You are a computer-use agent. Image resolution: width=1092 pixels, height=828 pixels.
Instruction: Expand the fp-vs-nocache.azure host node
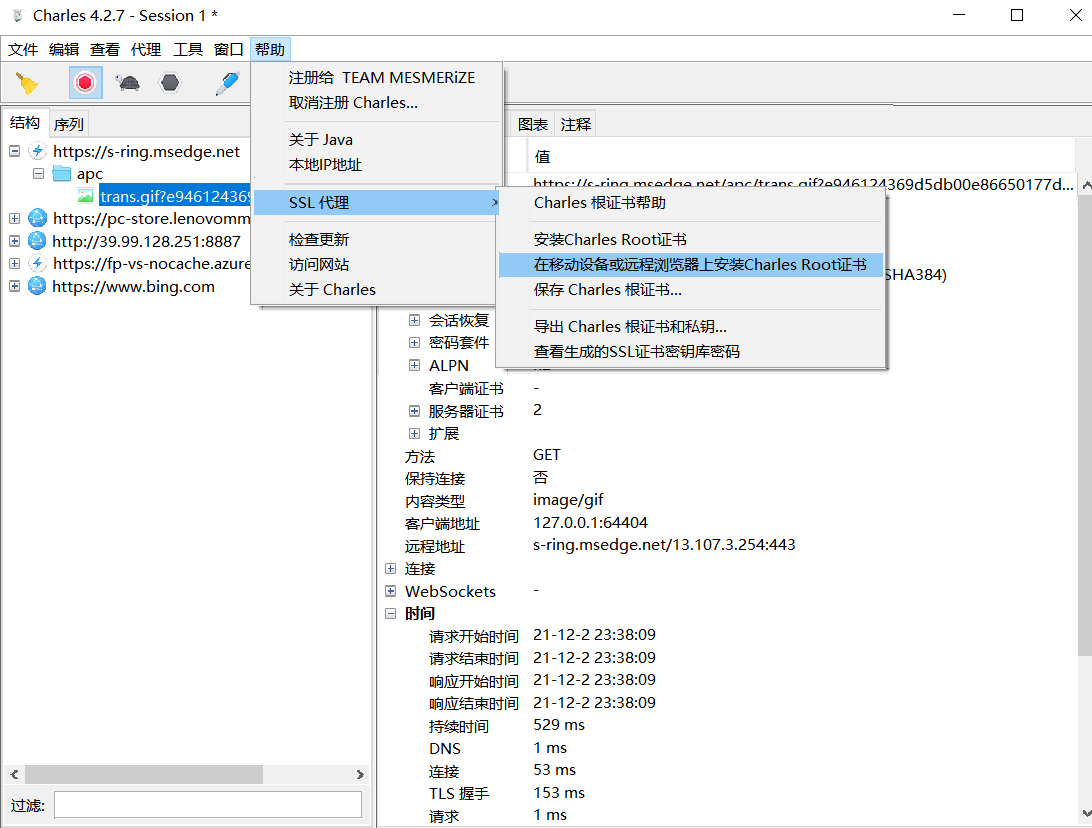point(15,263)
